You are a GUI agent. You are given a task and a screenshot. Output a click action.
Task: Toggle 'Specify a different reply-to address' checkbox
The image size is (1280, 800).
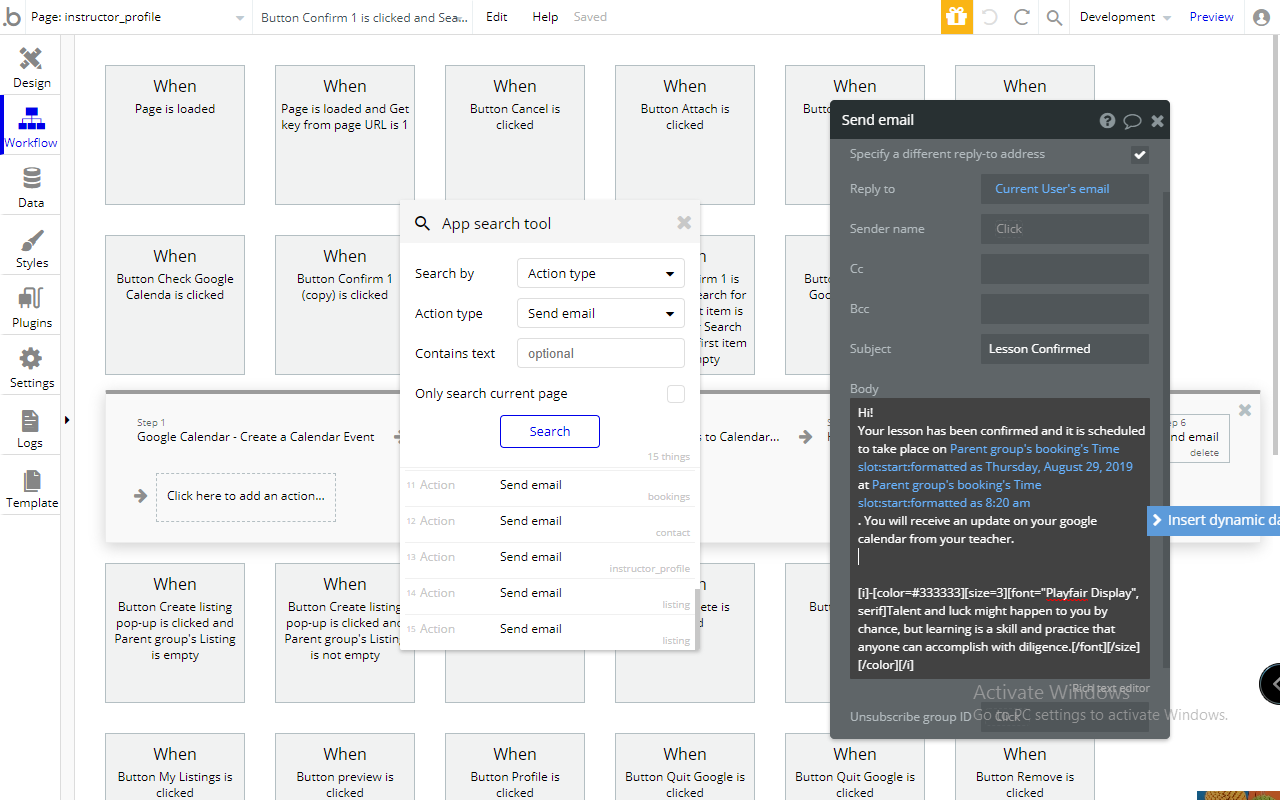pyautogui.click(x=1139, y=154)
